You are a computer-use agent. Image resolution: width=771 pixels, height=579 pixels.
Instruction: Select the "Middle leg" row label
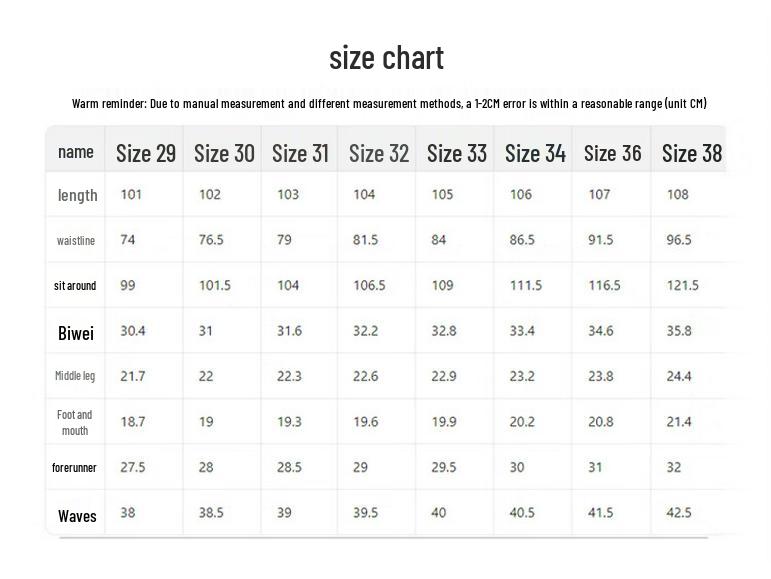coord(75,376)
